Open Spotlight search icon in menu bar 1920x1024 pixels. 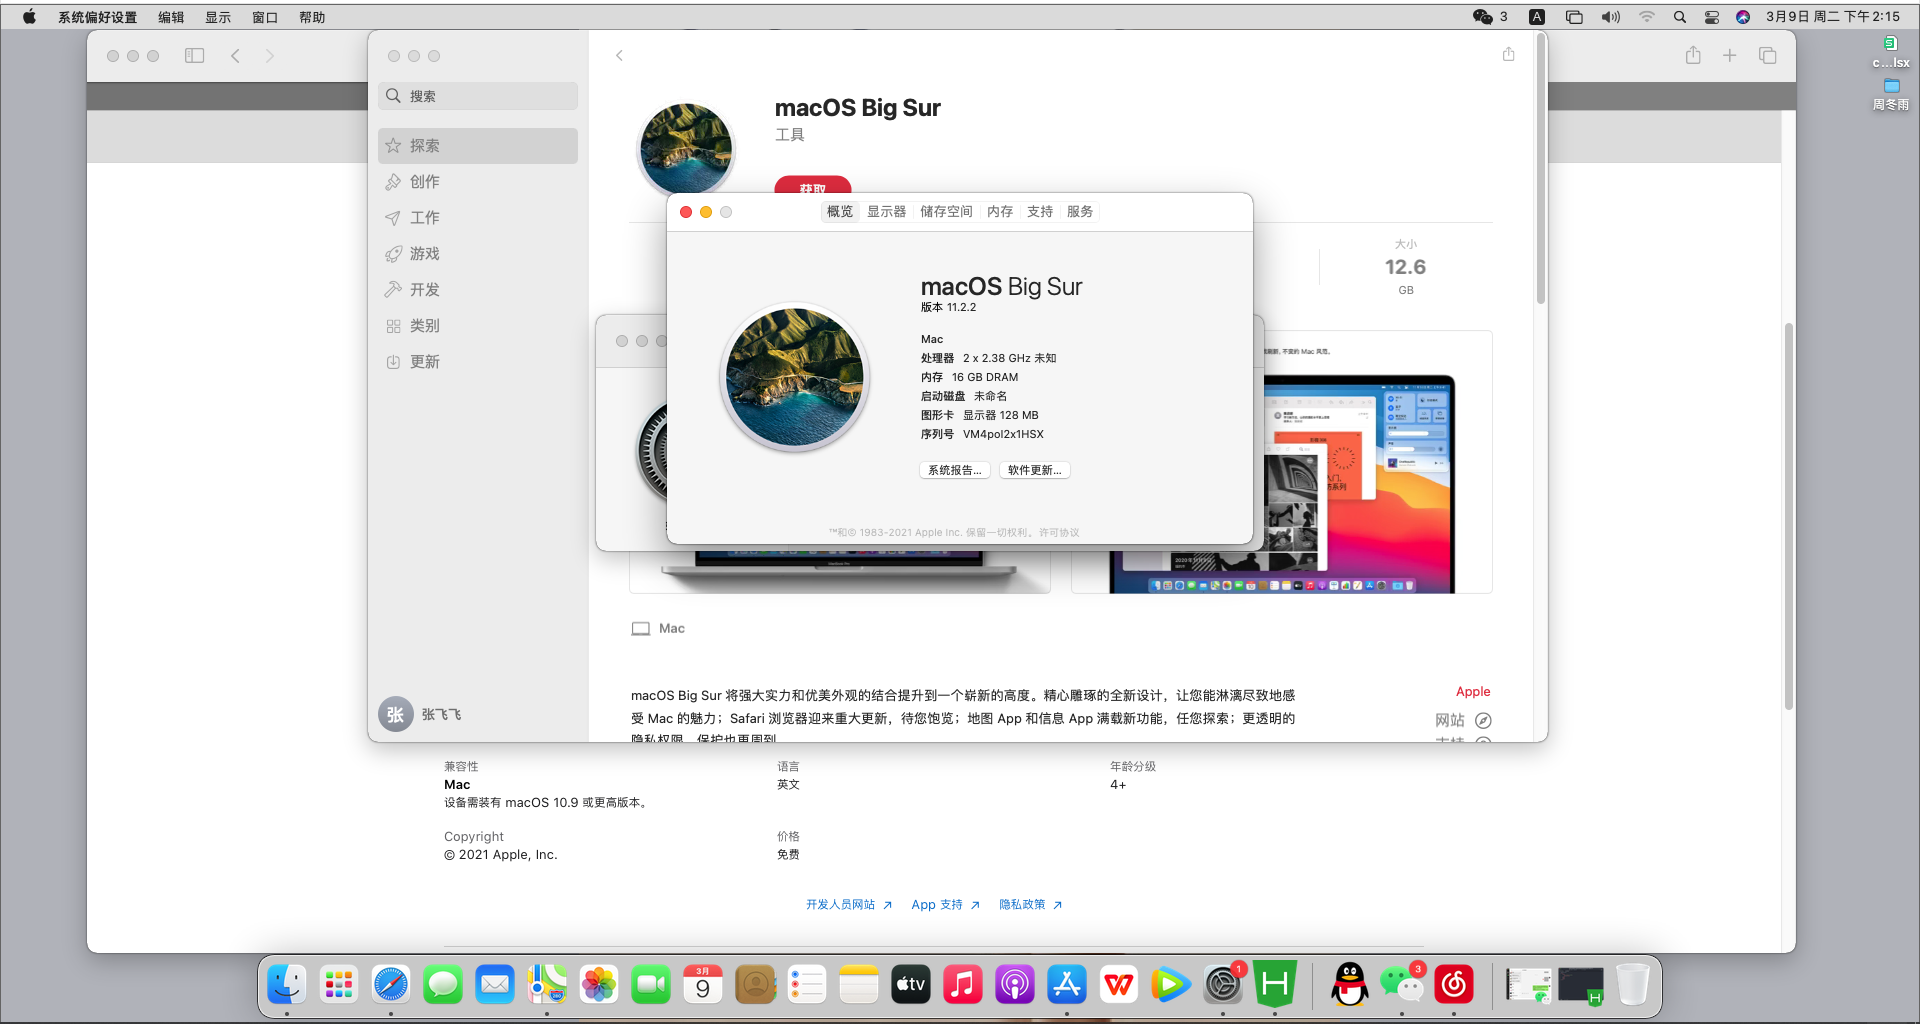click(1680, 16)
